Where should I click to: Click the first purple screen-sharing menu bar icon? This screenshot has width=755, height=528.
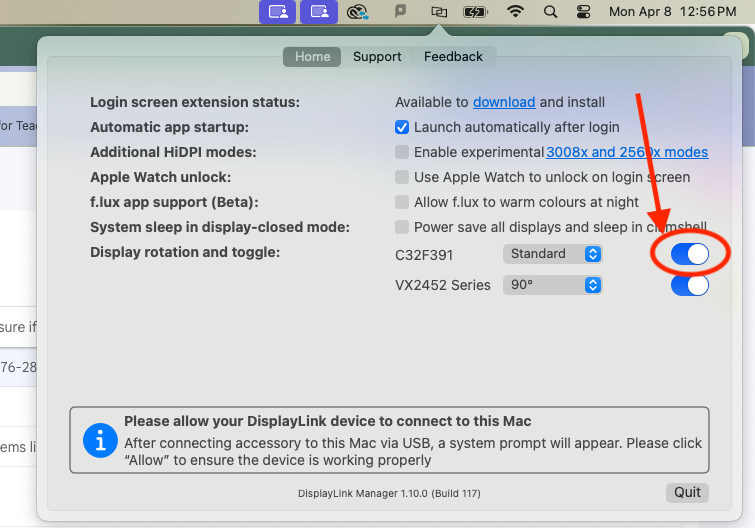click(x=277, y=12)
